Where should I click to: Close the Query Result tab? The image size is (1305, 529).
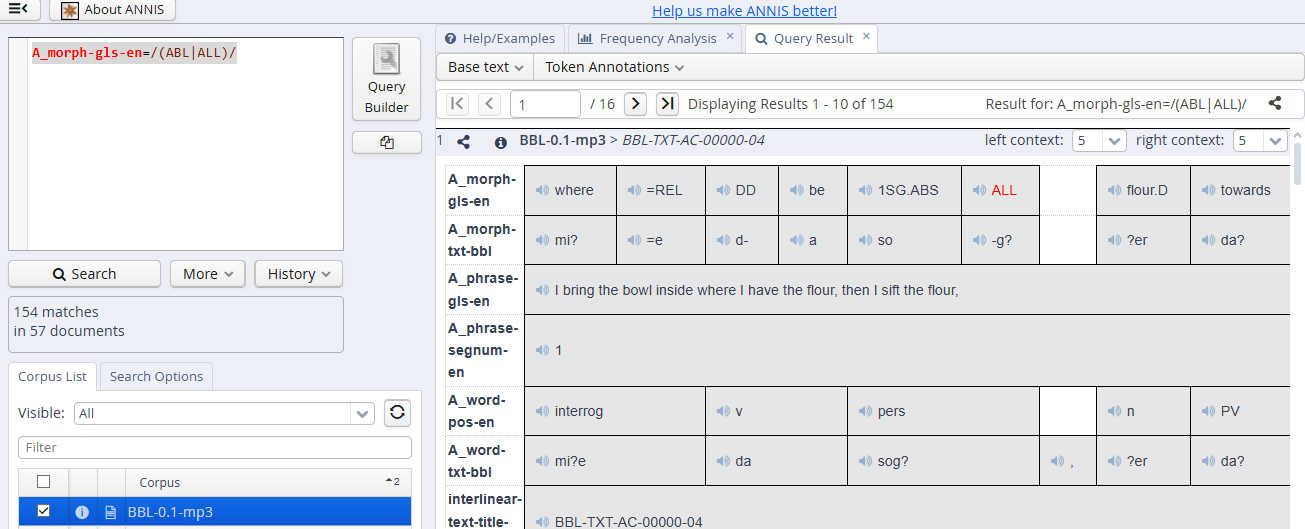(866, 37)
